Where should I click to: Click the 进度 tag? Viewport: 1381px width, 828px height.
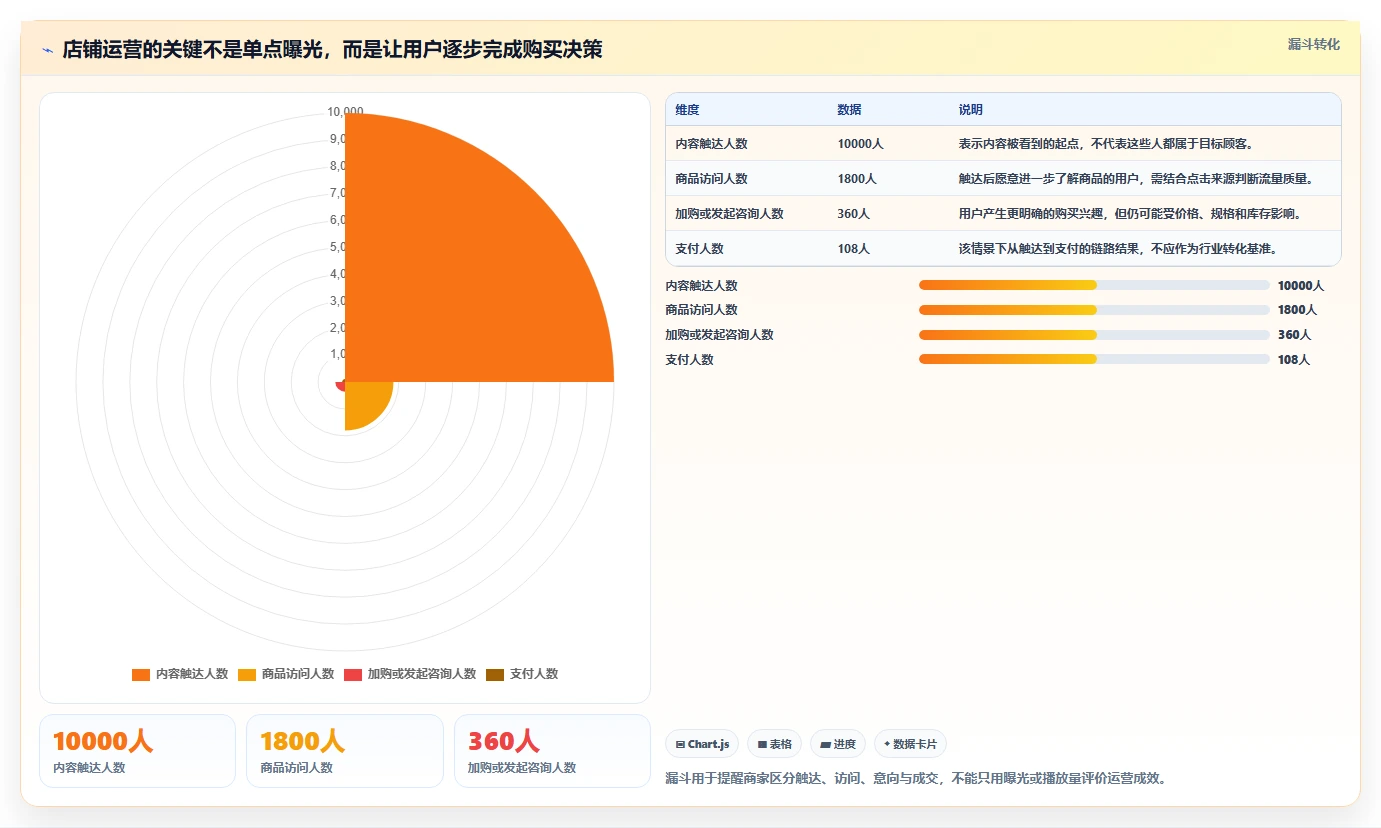point(838,744)
